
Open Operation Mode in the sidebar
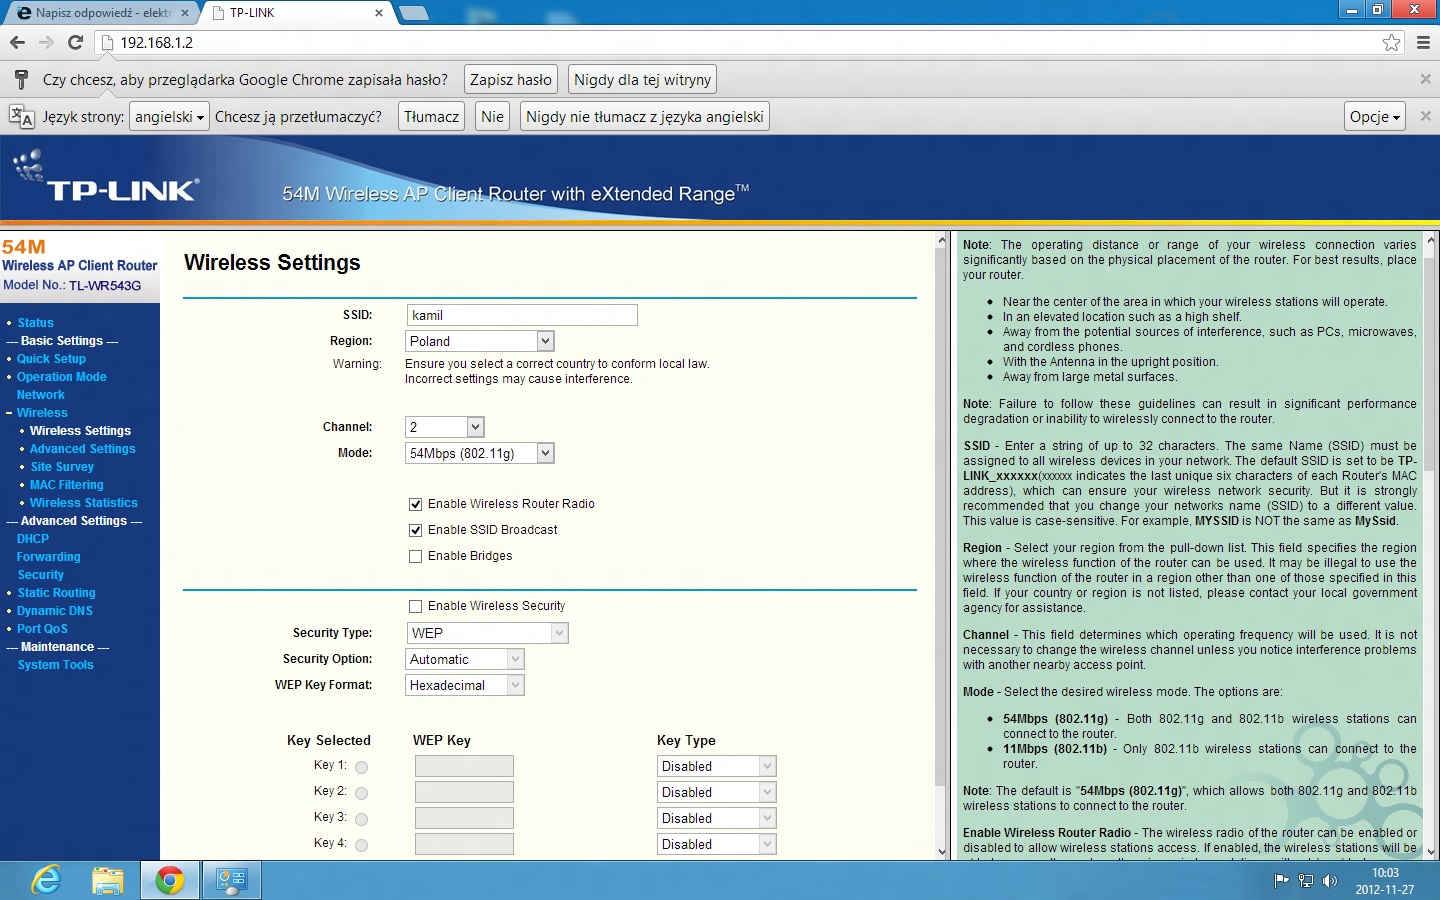[x=61, y=377]
